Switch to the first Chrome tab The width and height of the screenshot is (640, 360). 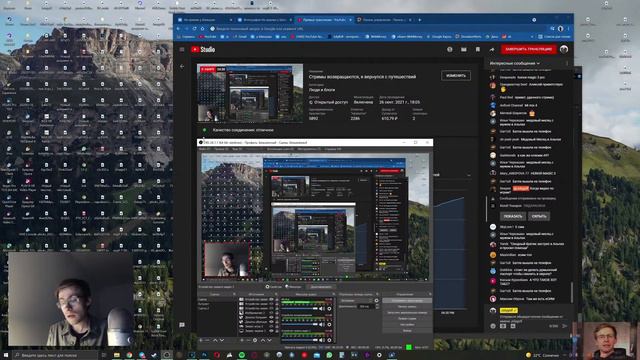coord(205,20)
